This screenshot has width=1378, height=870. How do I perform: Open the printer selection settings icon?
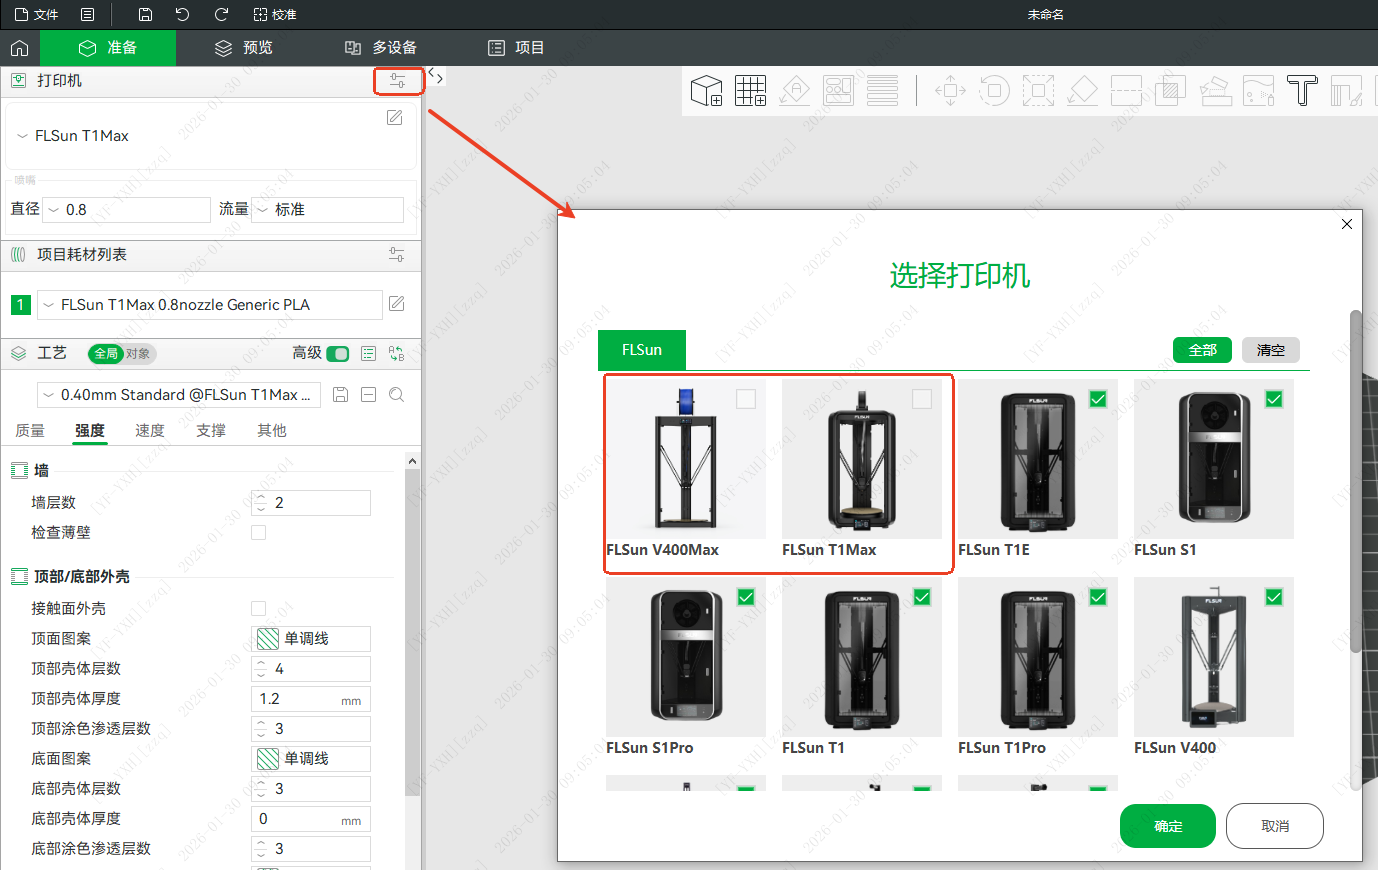tap(397, 81)
